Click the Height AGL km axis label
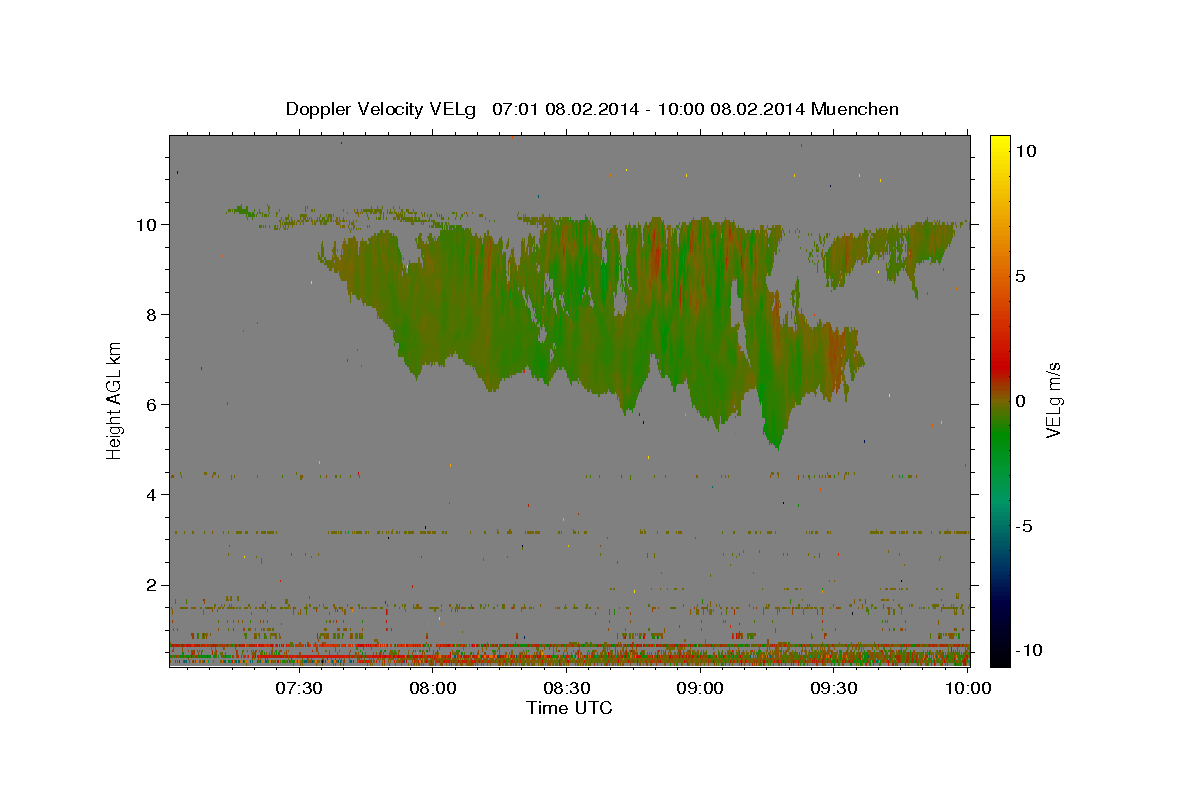 click(115, 400)
